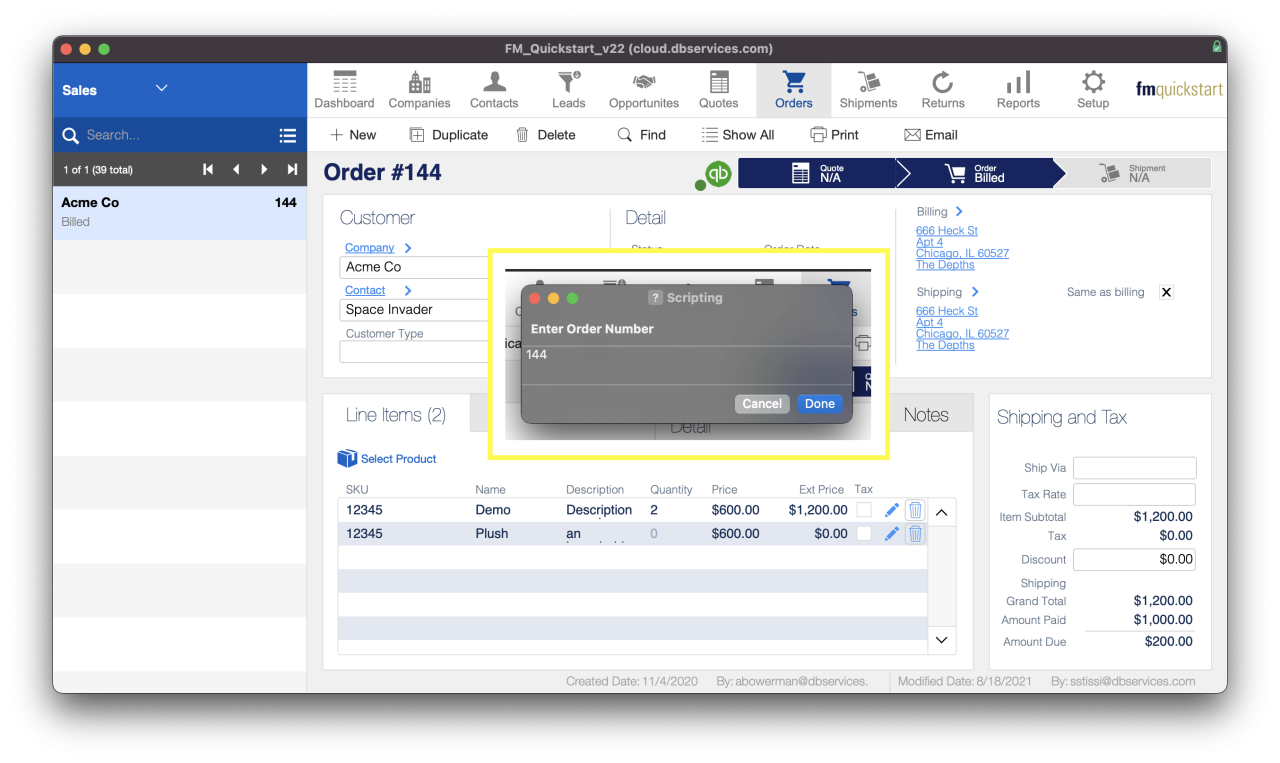Viewport: 1280px width, 763px height.
Task: Click the Contact label link
Action: [365, 291]
